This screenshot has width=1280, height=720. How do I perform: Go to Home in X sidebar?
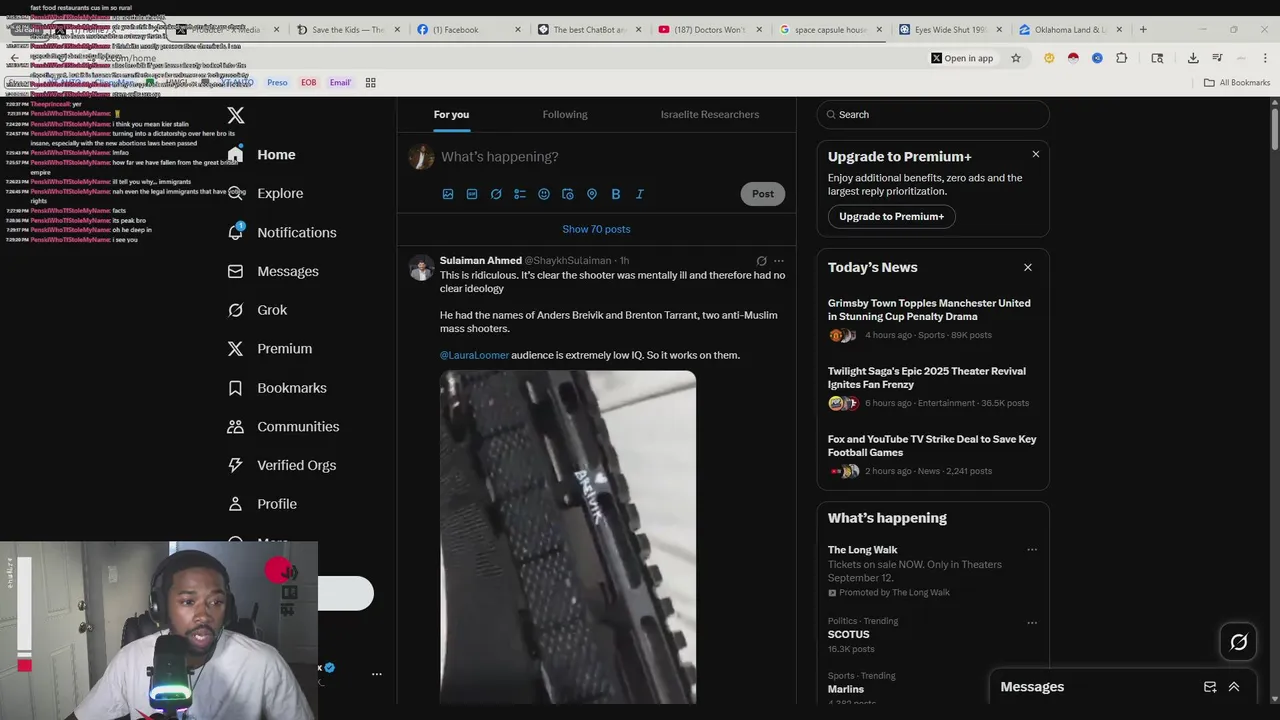click(x=262, y=155)
